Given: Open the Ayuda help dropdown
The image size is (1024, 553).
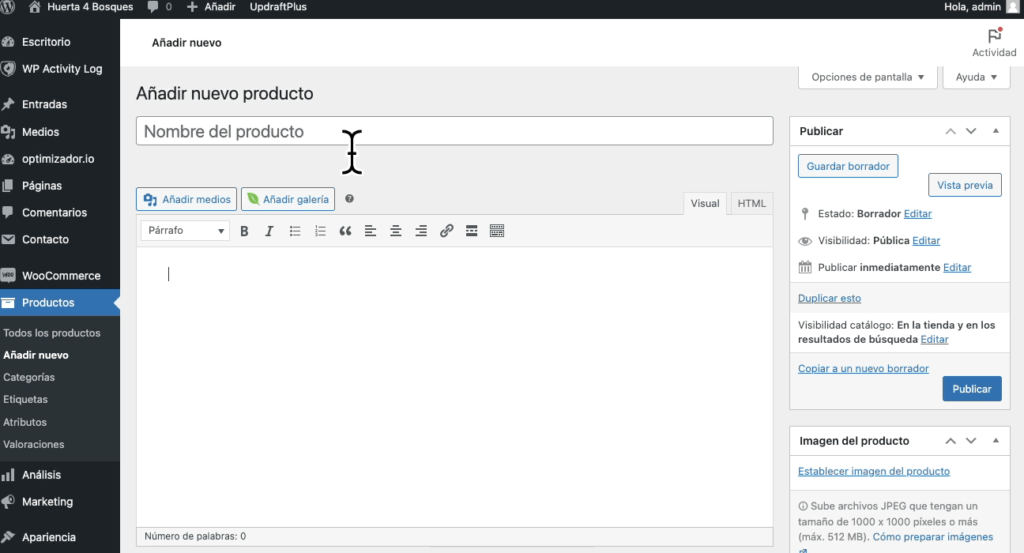Looking at the screenshot, I should [976, 77].
